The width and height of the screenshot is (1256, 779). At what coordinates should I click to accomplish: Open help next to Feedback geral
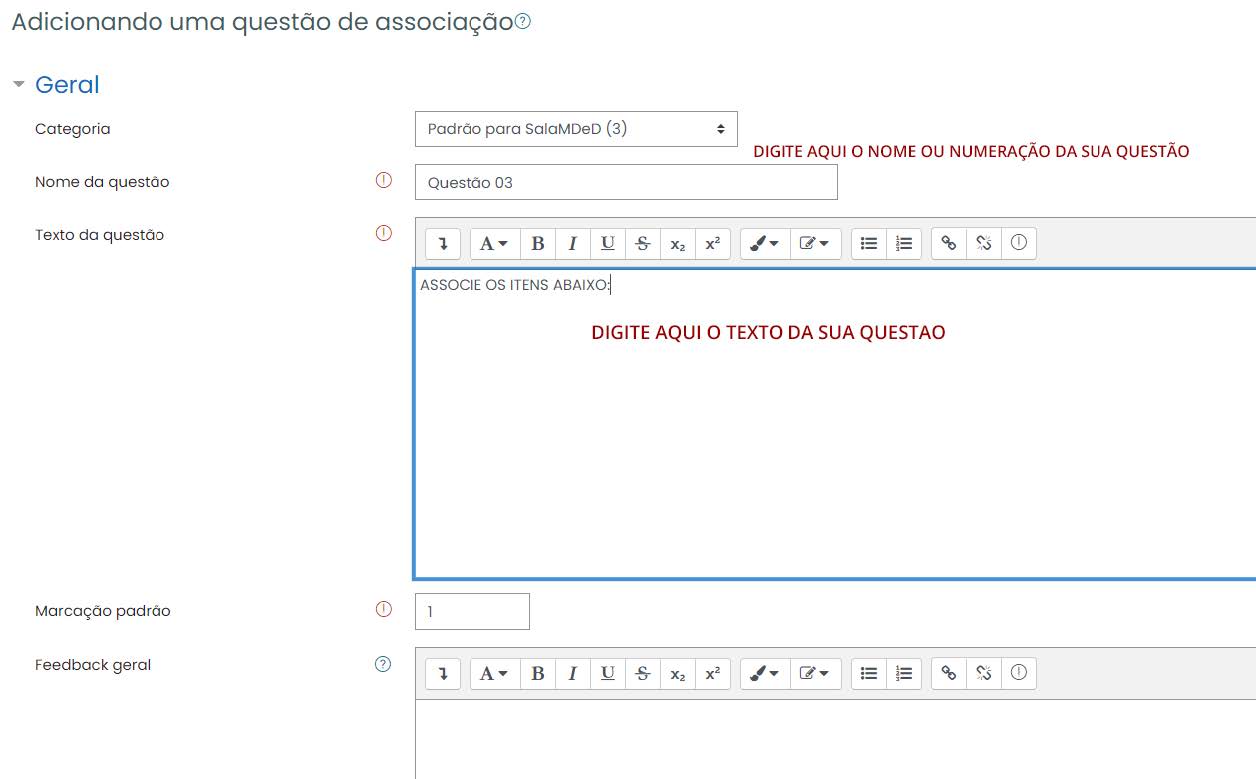(x=383, y=664)
